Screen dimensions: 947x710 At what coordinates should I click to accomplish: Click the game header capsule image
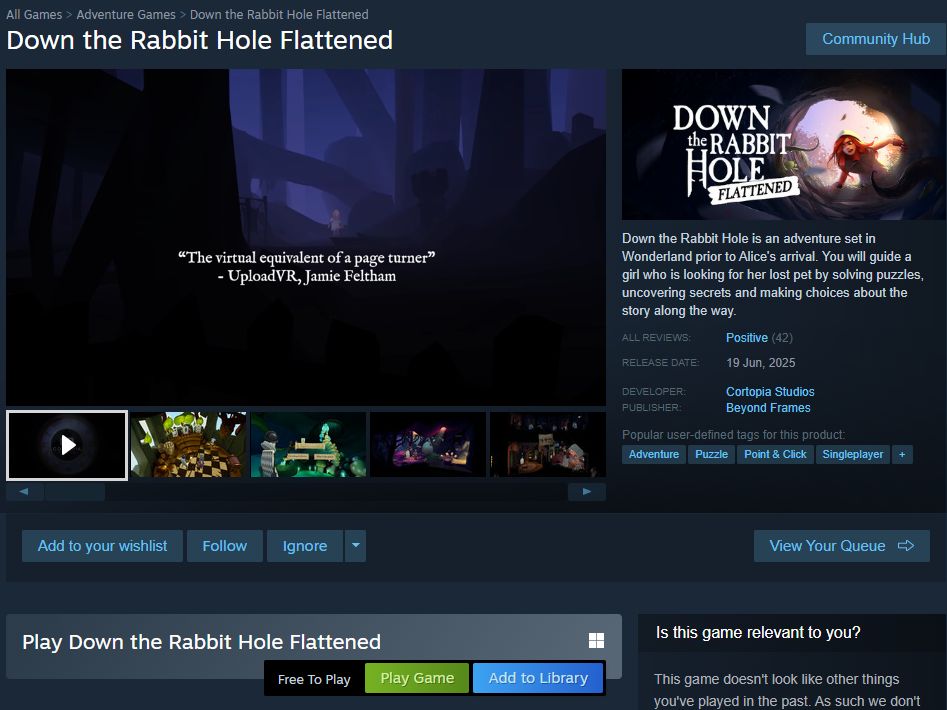pos(784,144)
